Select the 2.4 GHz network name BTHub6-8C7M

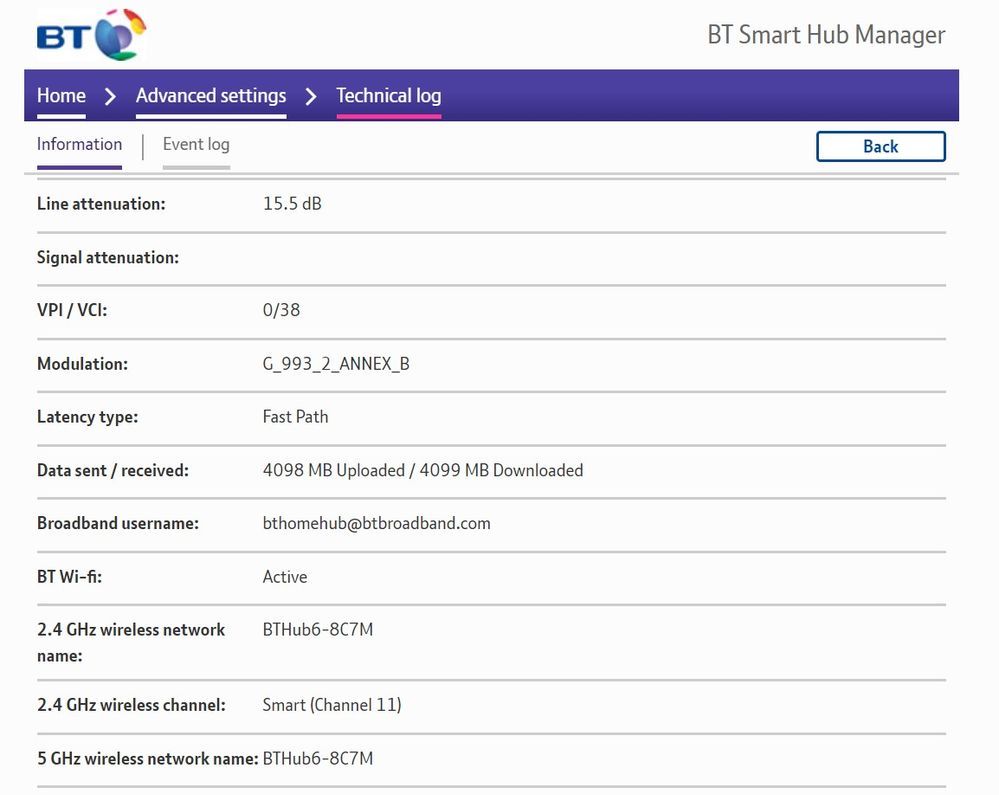pyautogui.click(x=318, y=629)
